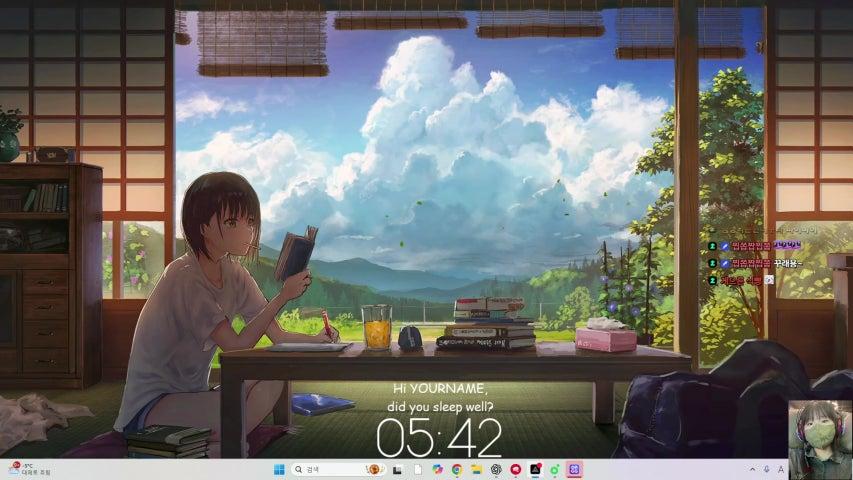Click the Hi YOURNAME greeting text

(441, 389)
